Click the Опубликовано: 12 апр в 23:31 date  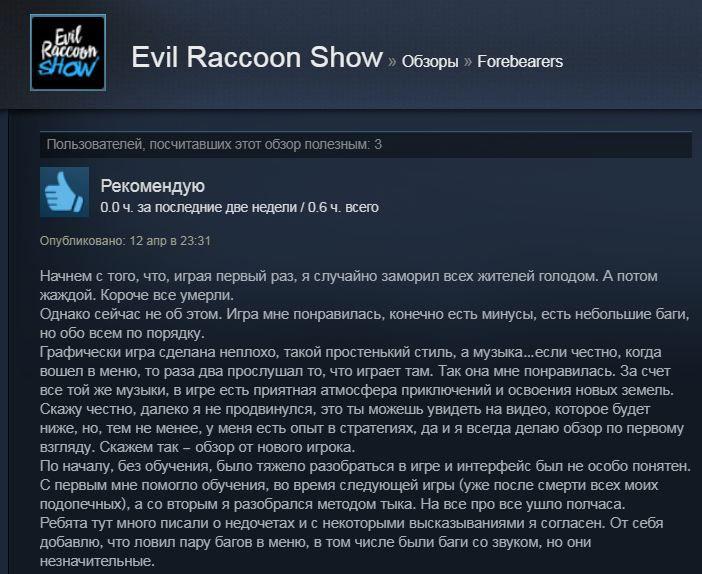[125, 241]
